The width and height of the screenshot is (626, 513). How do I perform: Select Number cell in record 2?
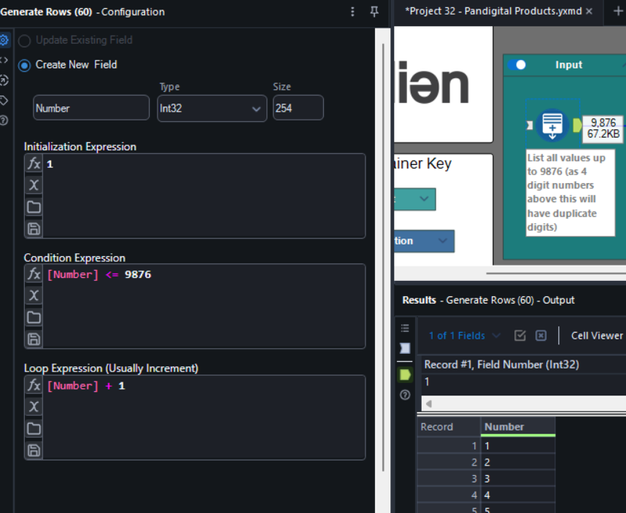518,462
